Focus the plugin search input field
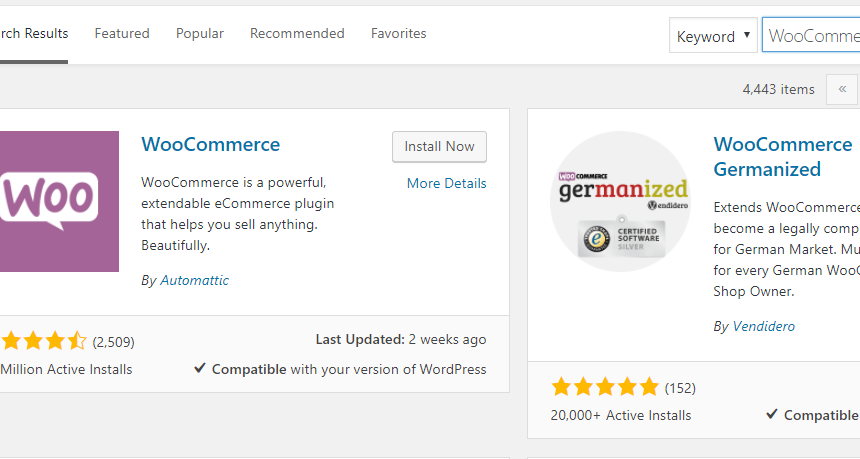860x459 pixels. [811, 36]
